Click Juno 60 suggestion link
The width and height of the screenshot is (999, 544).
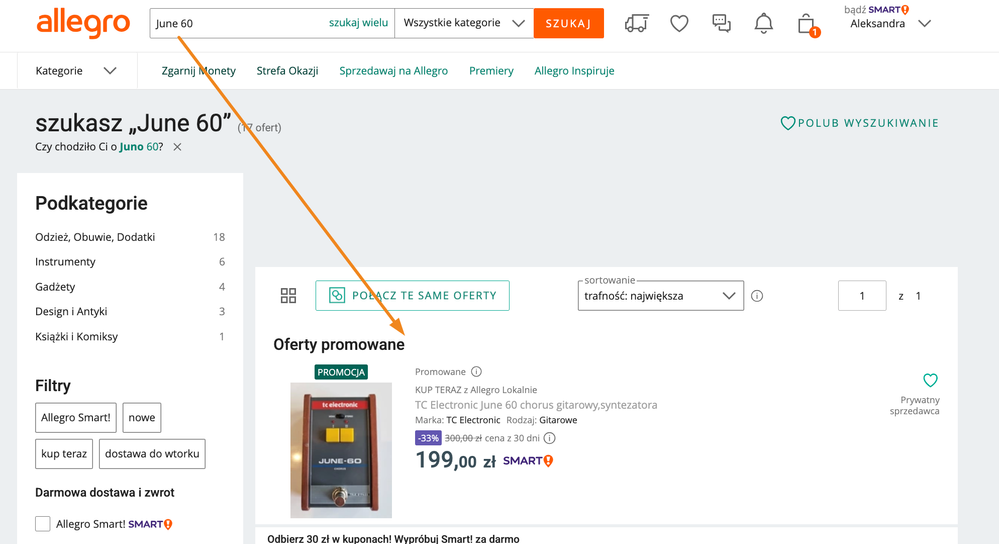(139, 147)
